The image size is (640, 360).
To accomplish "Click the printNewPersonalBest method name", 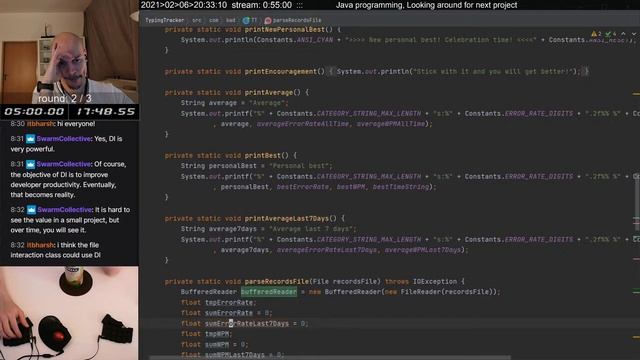I will [x=284, y=29].
